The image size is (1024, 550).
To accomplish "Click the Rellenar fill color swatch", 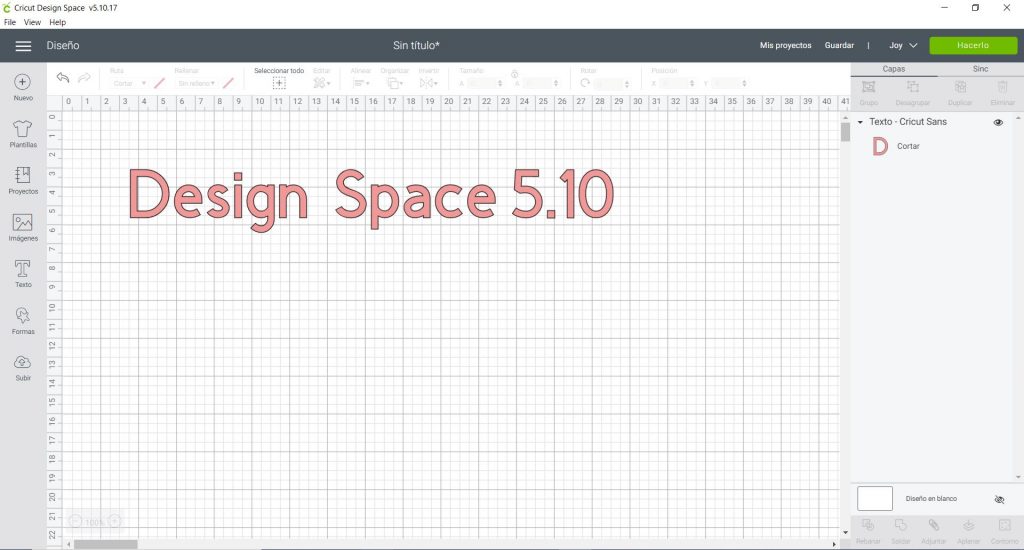I will coord(228,83).
